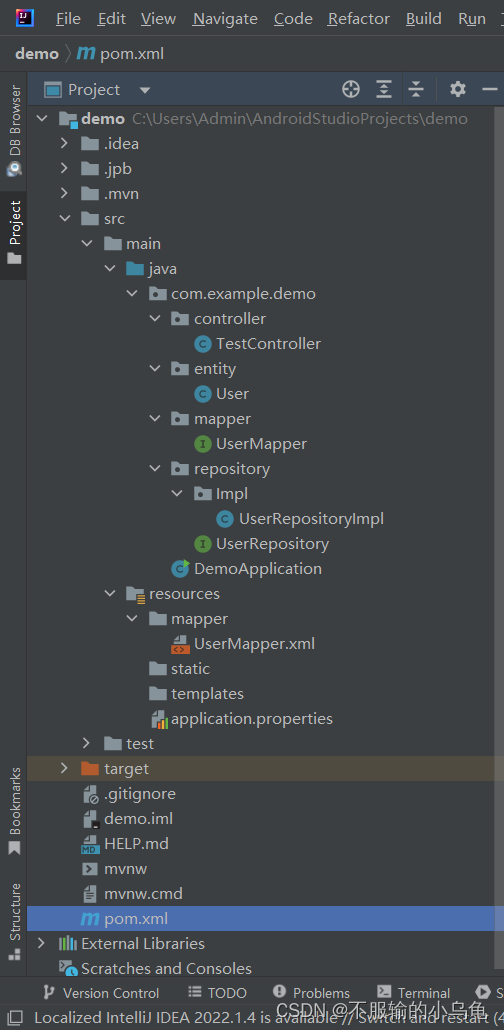This screenshot has width=504, height=1030.
Task: Select TestController class icon
Action: (203, 344)
